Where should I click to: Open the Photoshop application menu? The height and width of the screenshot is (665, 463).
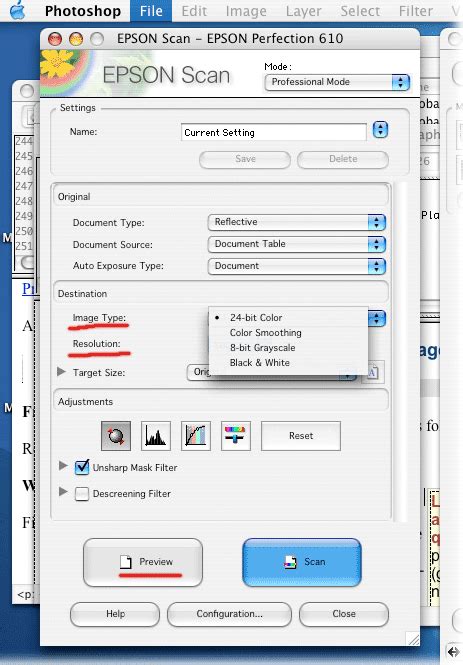[x=83, y=11]
